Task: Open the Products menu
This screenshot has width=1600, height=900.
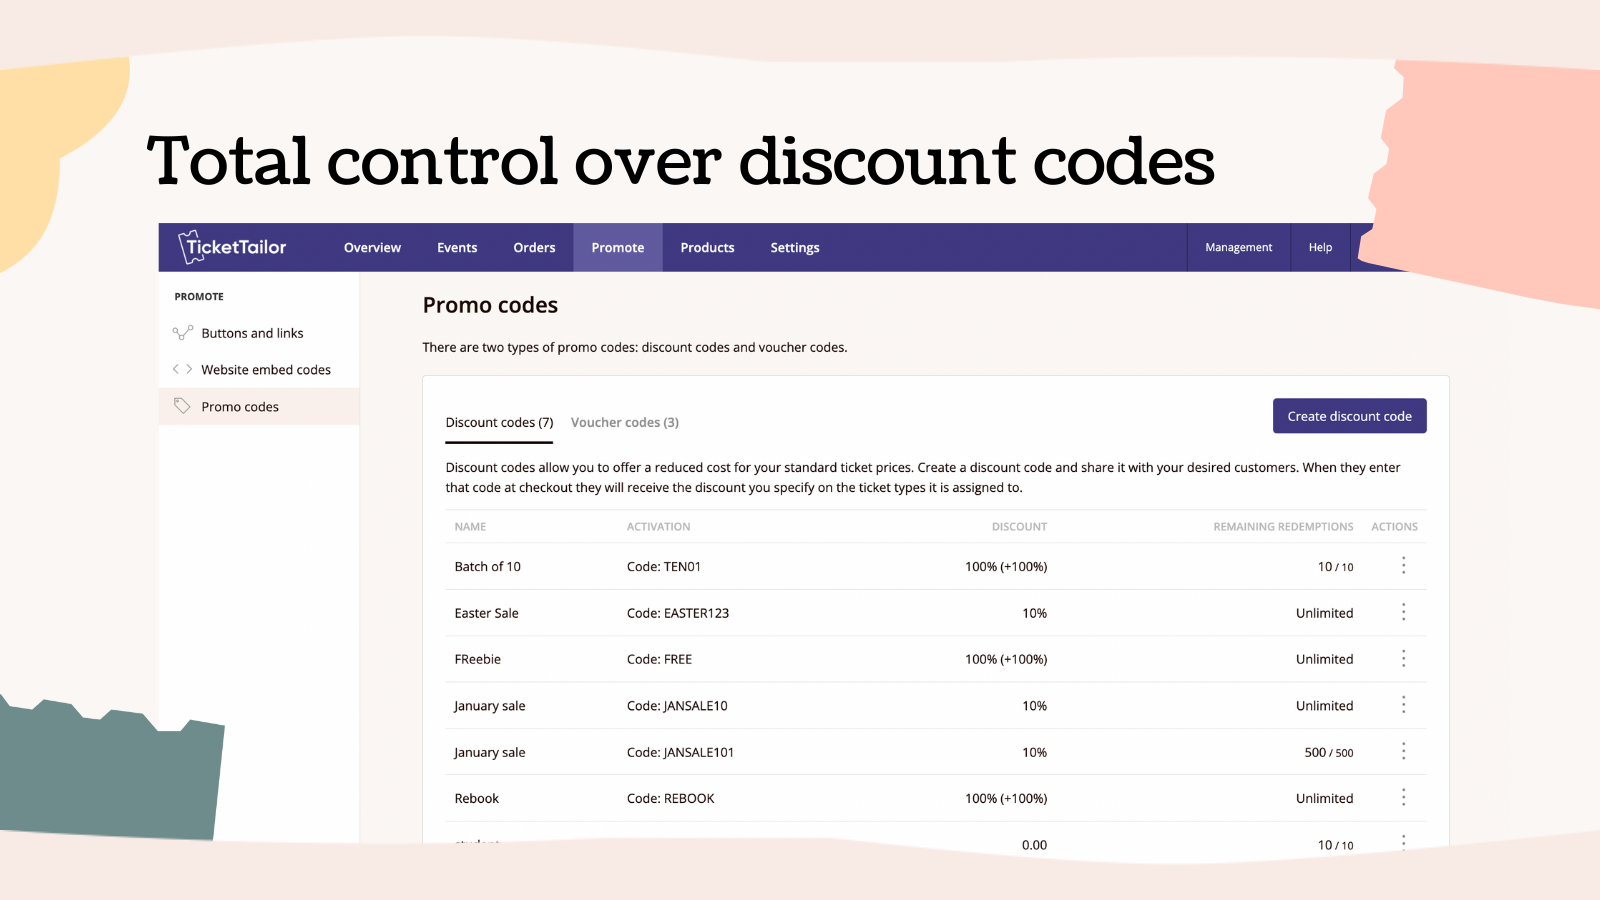Action: pos(707,248)
